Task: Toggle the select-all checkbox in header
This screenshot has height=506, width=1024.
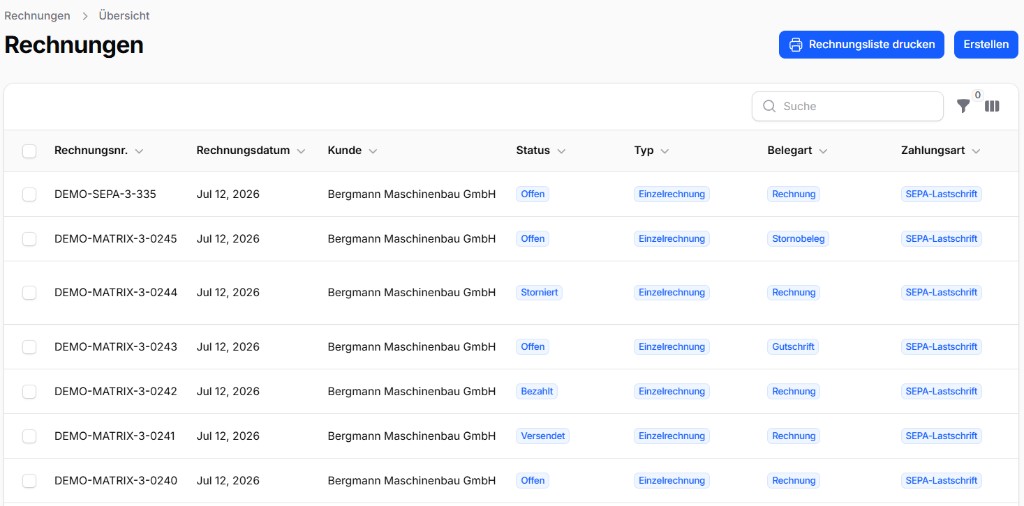Action: [29, 151]
